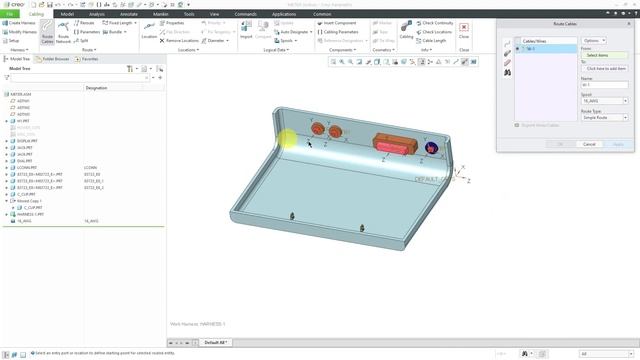This screenshot has width=640, height=360.
Task: Click the Import logical data icon
Action: coord(246,30)
